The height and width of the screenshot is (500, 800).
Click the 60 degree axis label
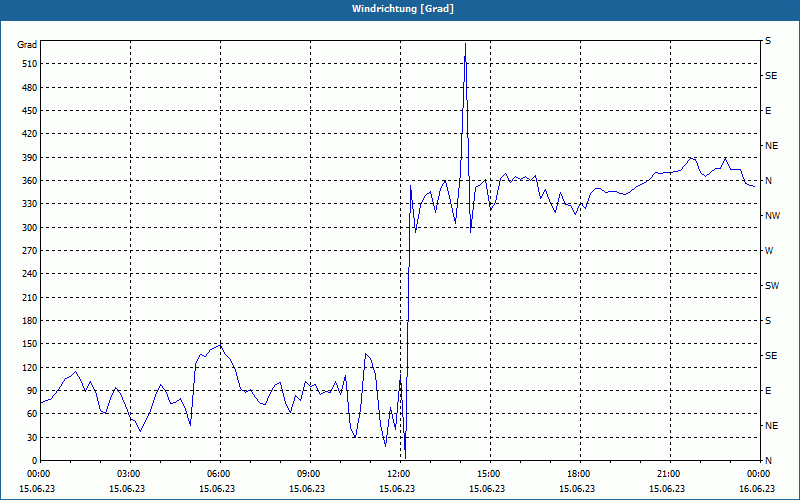[x=32, y=414]
